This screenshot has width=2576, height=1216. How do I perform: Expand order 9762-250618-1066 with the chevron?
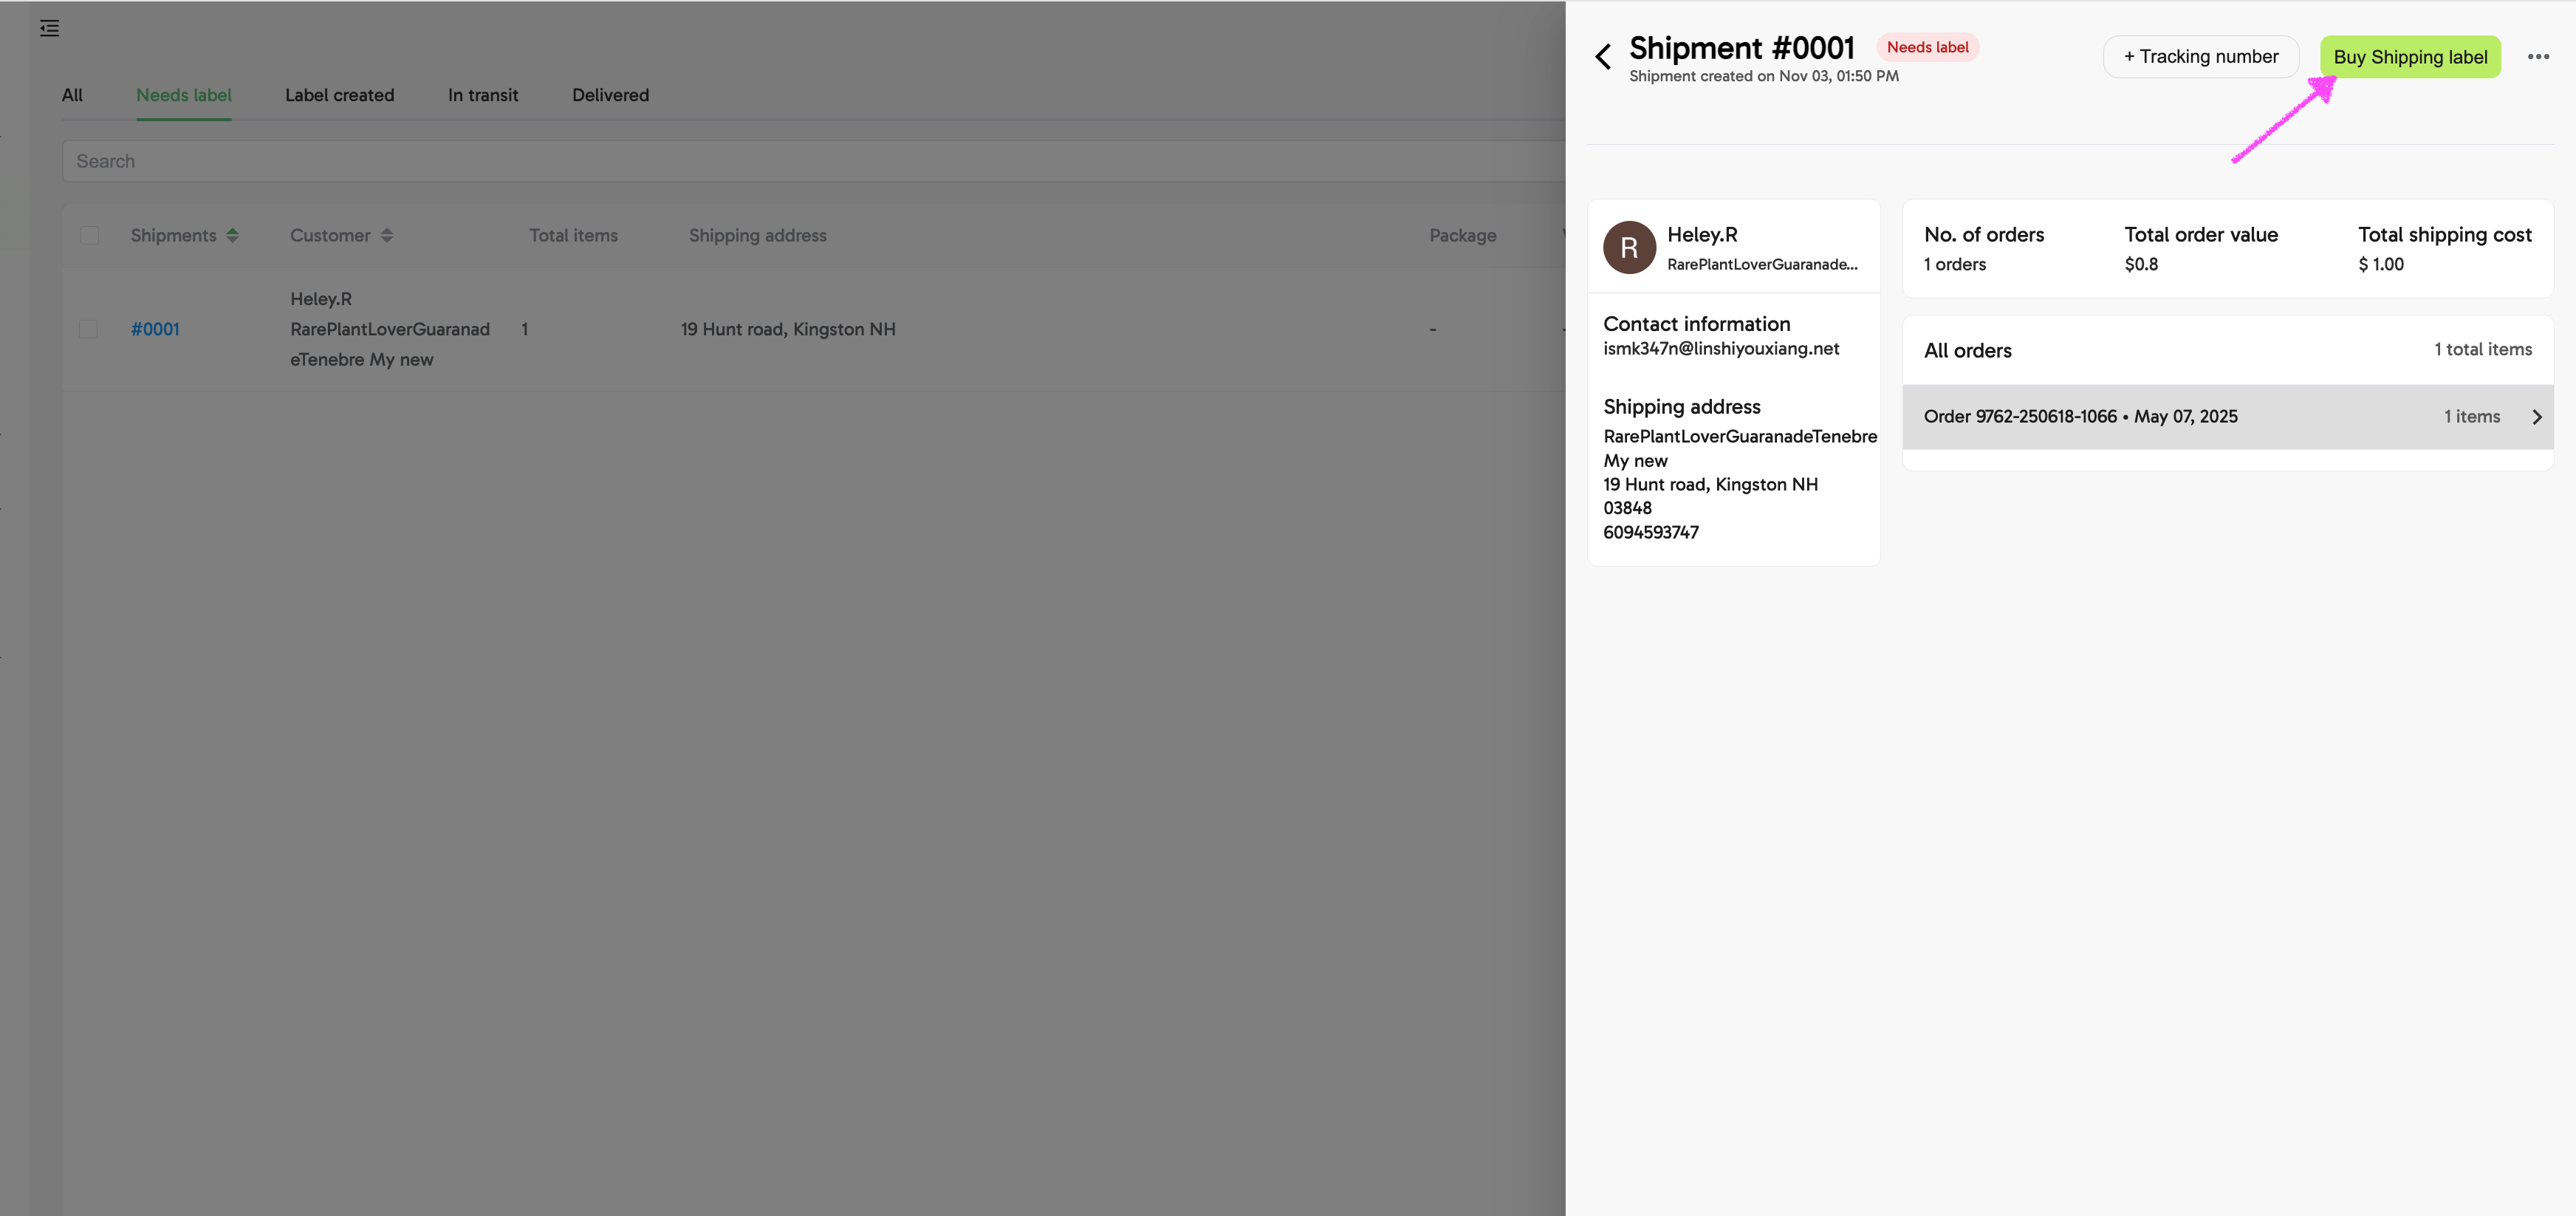[2536, 417]
